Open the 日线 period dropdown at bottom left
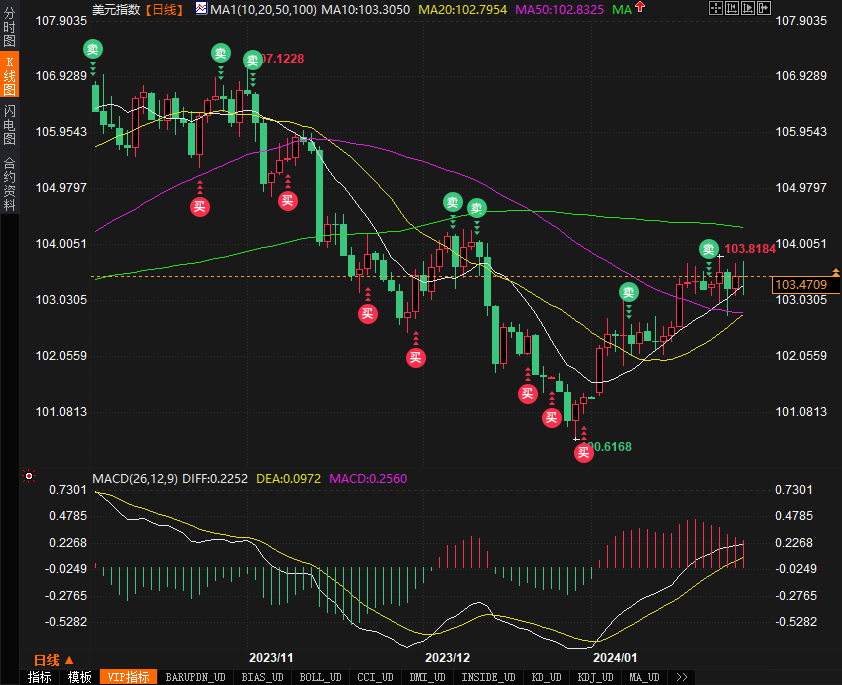 [x=53, y=660]
